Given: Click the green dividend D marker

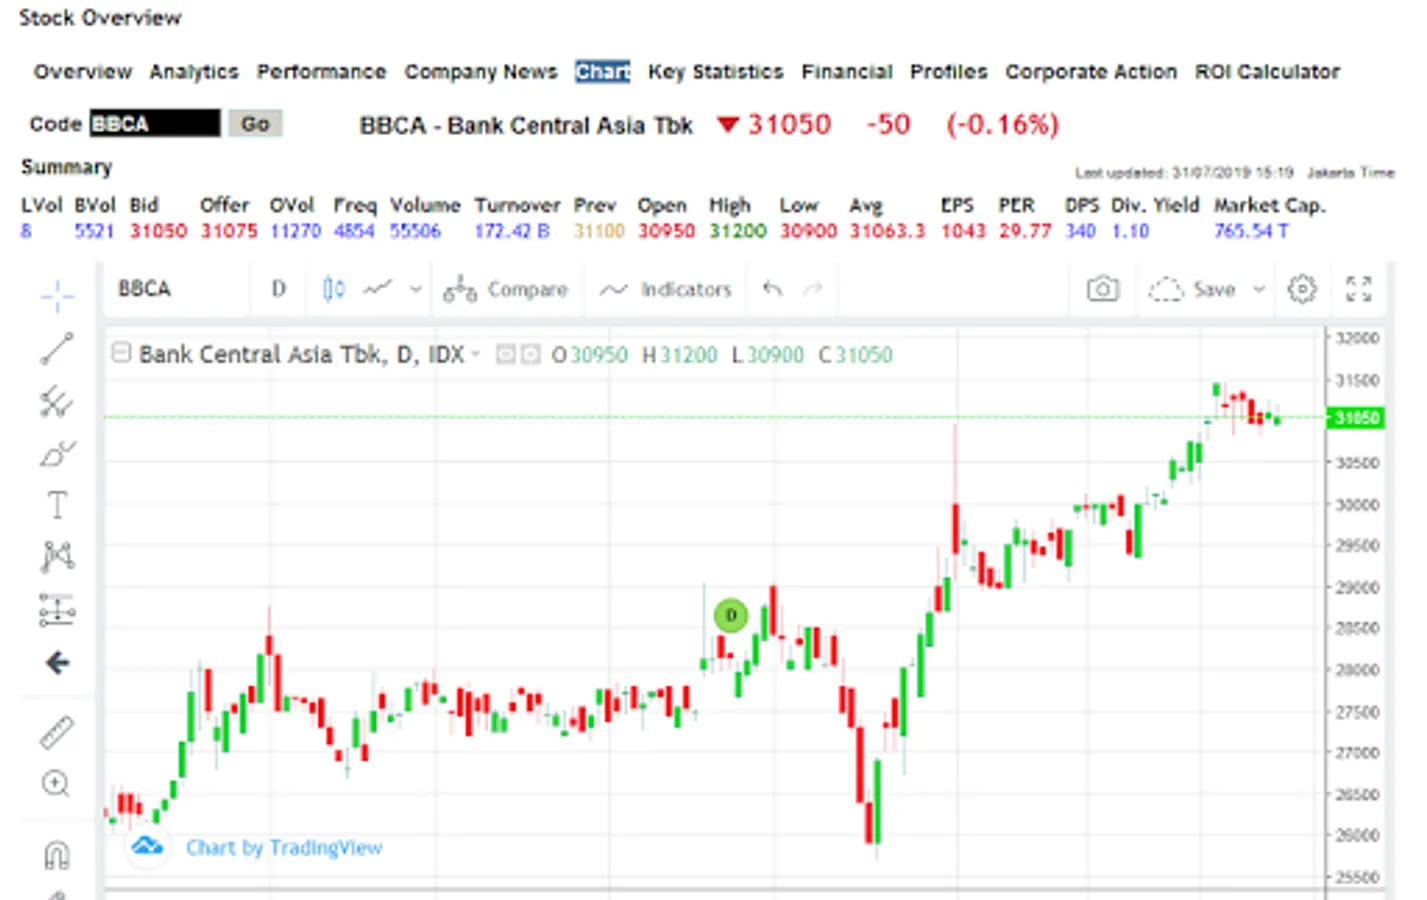Looking at the screenshot, I should pos(731,615).
